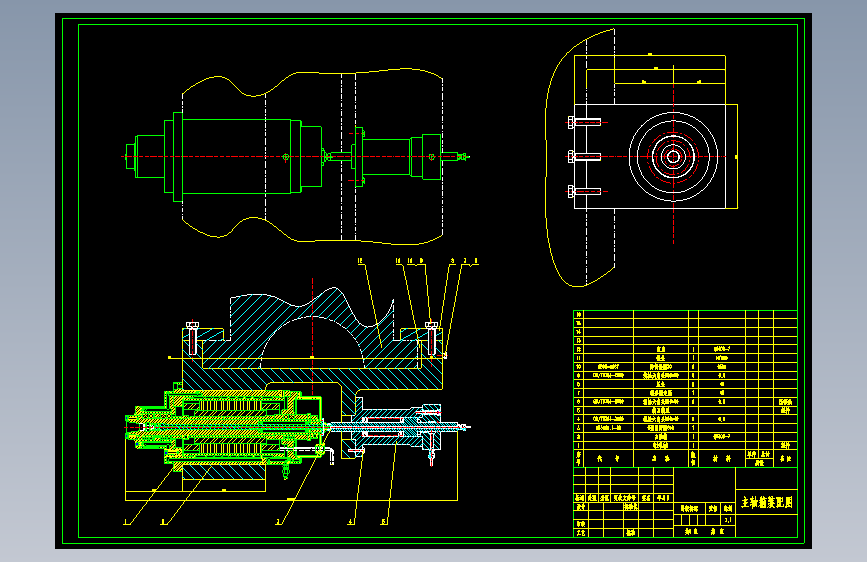Pick part balloon number 3 below section view
This screenshot has width=867, height=562.
tap(279, 522)
